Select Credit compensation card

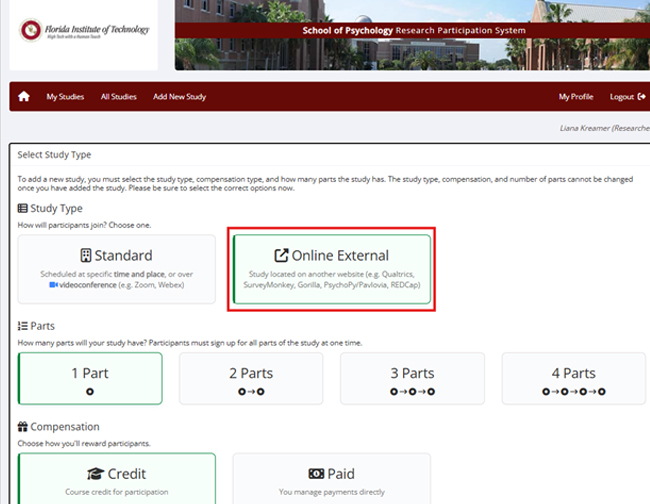[116, 479]
